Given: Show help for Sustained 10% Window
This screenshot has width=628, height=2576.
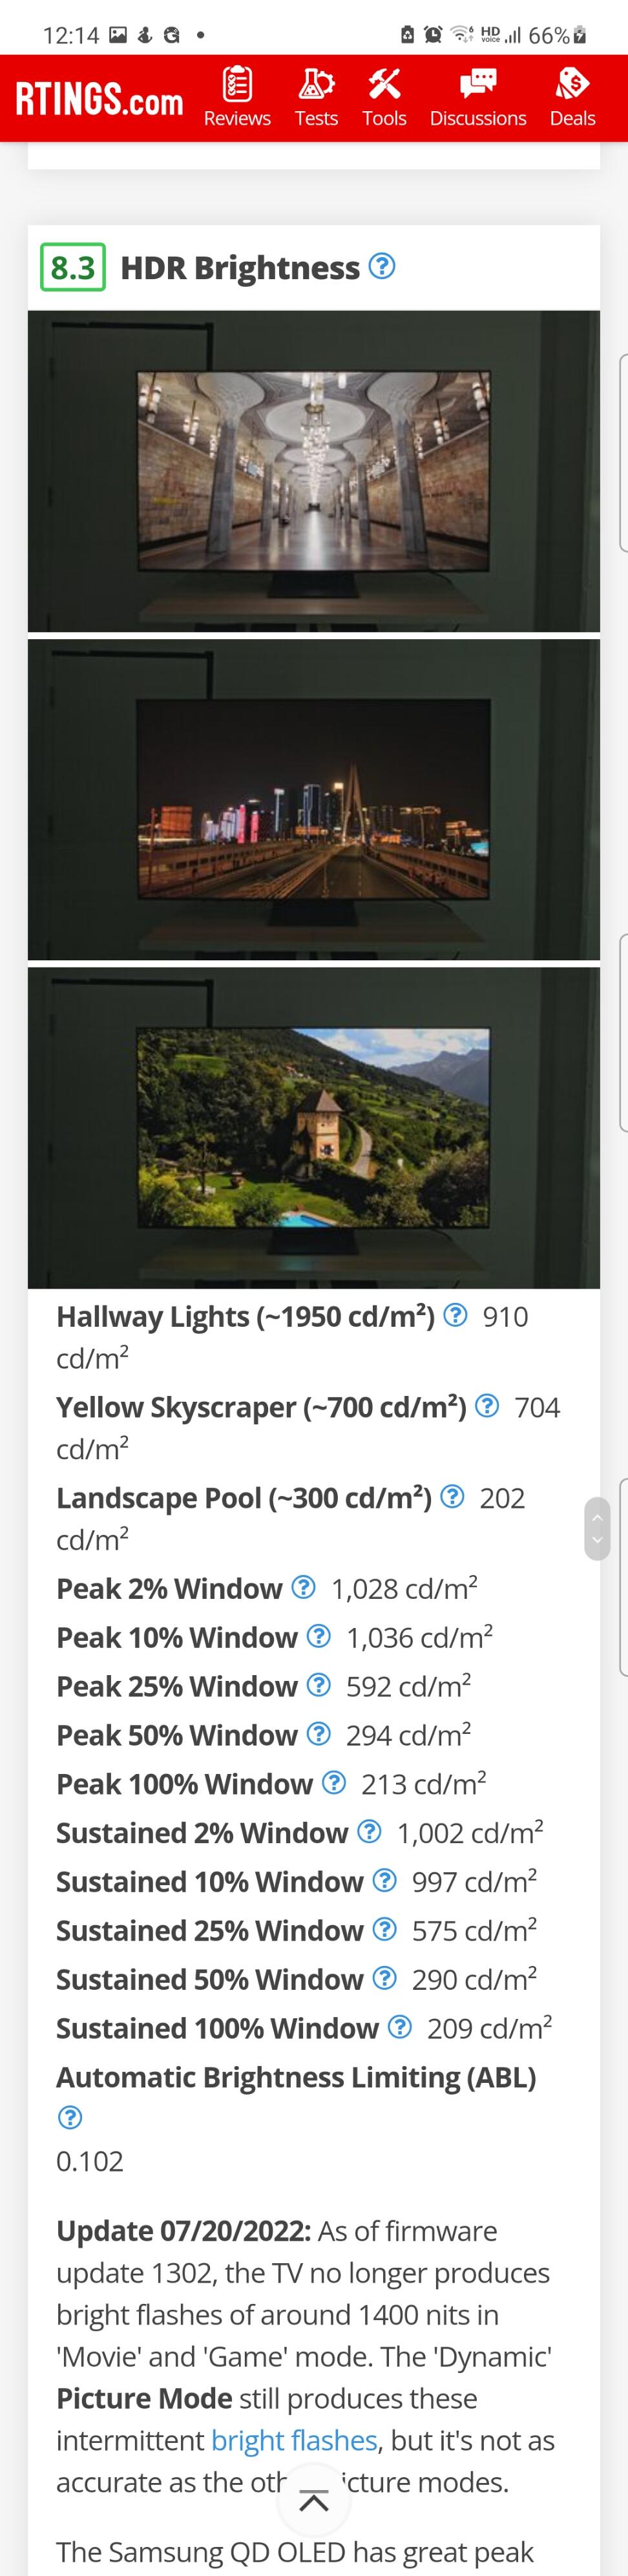Looking at the screenshot, I should coord(384,1880).
